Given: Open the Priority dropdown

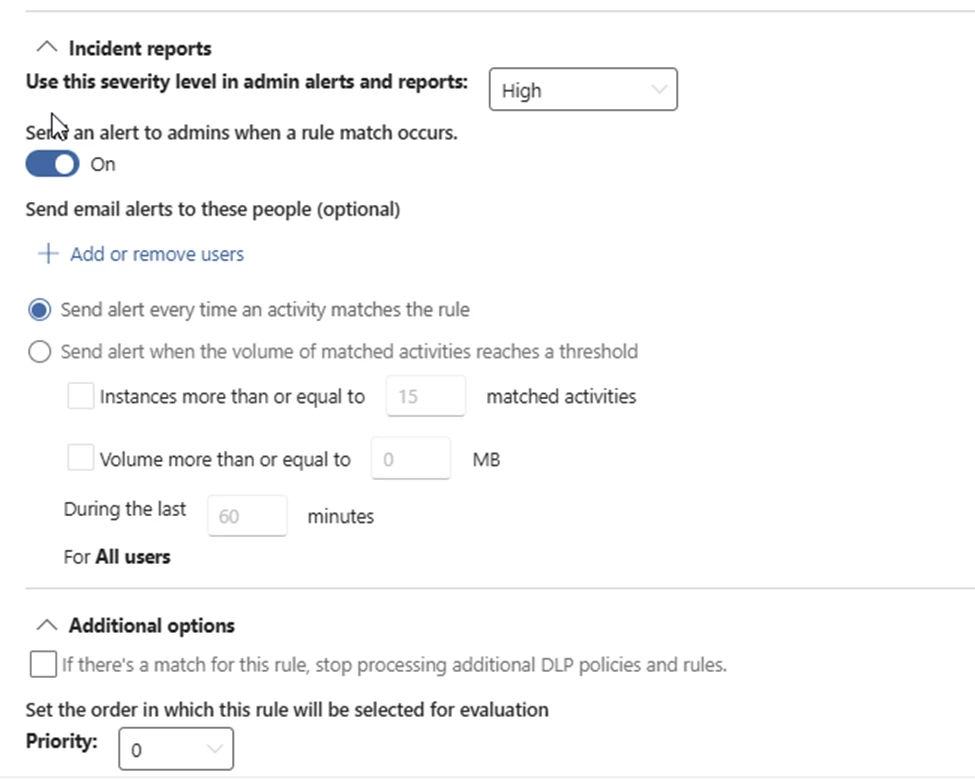Looking at the screenshot, I should [175, 749].
